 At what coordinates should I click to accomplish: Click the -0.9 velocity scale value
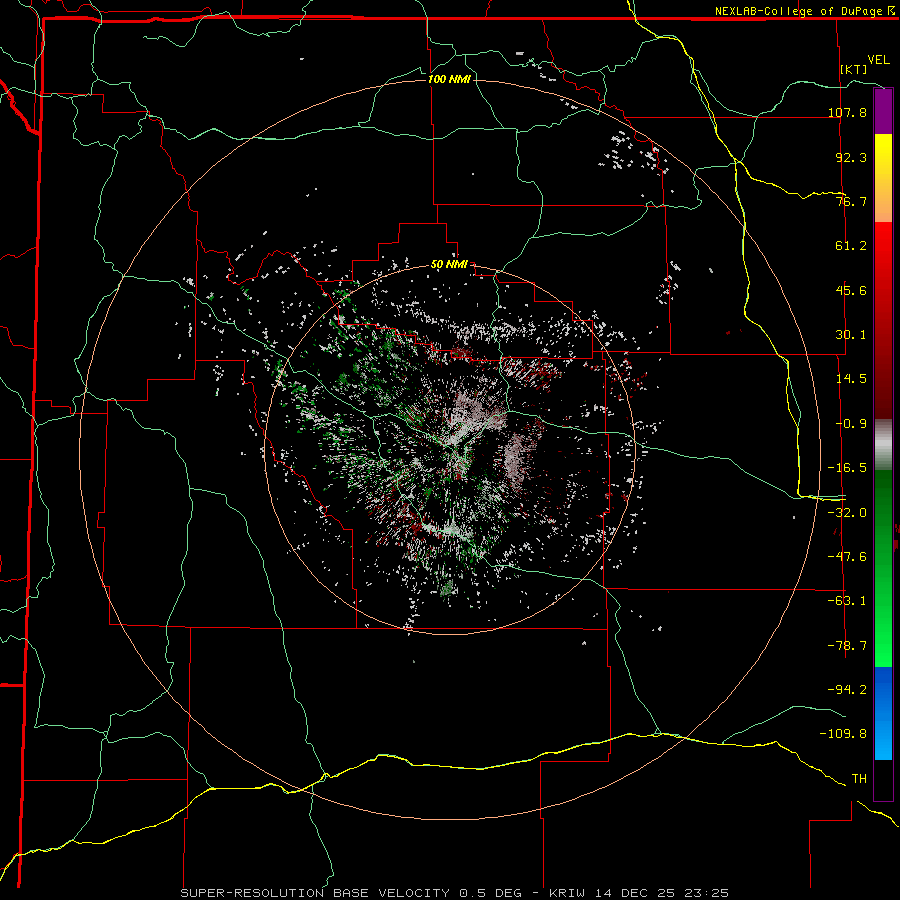pyautogui.click(x=851, y=424)
